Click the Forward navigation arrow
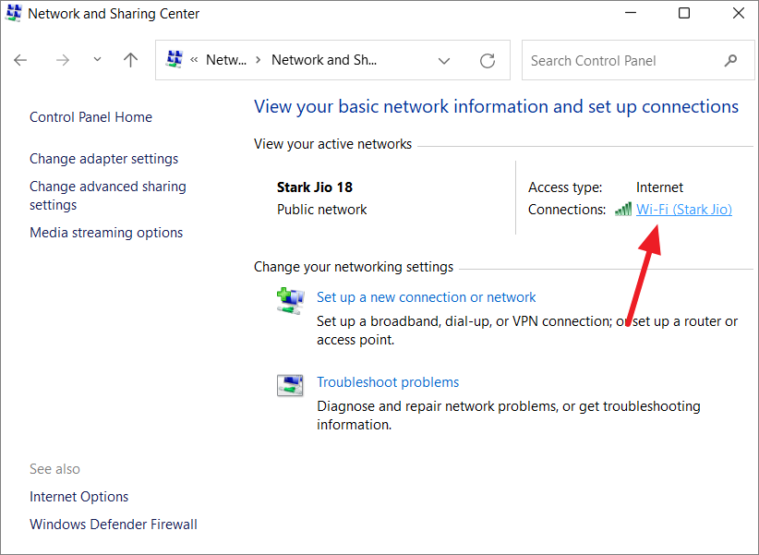Viewport: 759px width, 555px height. coord(62,60)
